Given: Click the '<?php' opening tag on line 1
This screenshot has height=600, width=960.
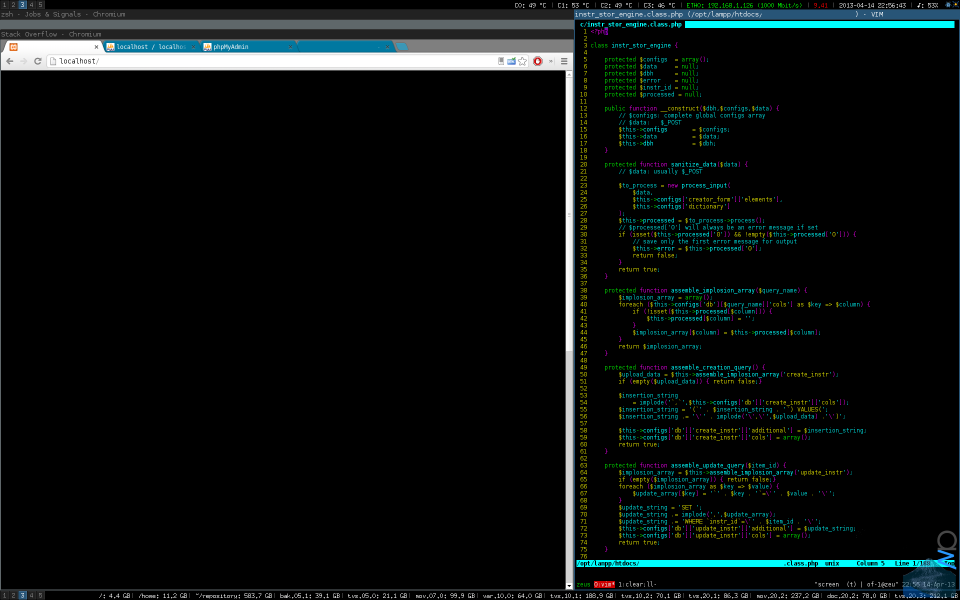Looking at the screenshot, I should (600, 32).
